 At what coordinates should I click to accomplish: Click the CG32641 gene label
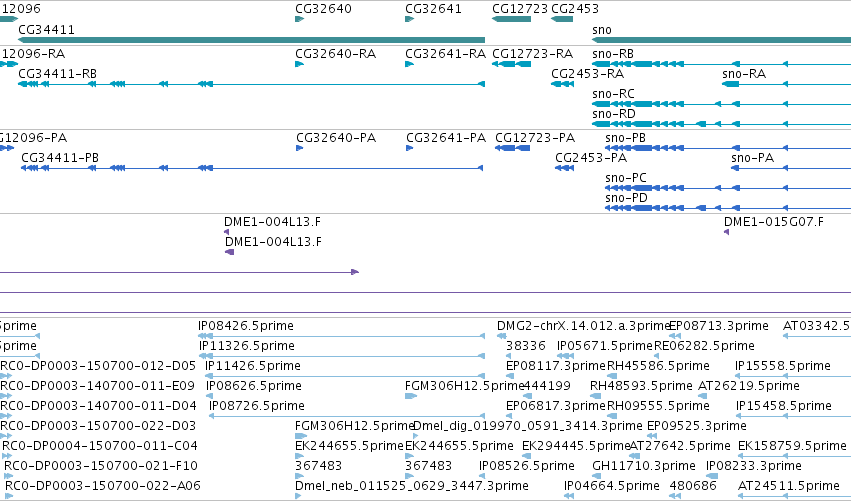[434, 9]
